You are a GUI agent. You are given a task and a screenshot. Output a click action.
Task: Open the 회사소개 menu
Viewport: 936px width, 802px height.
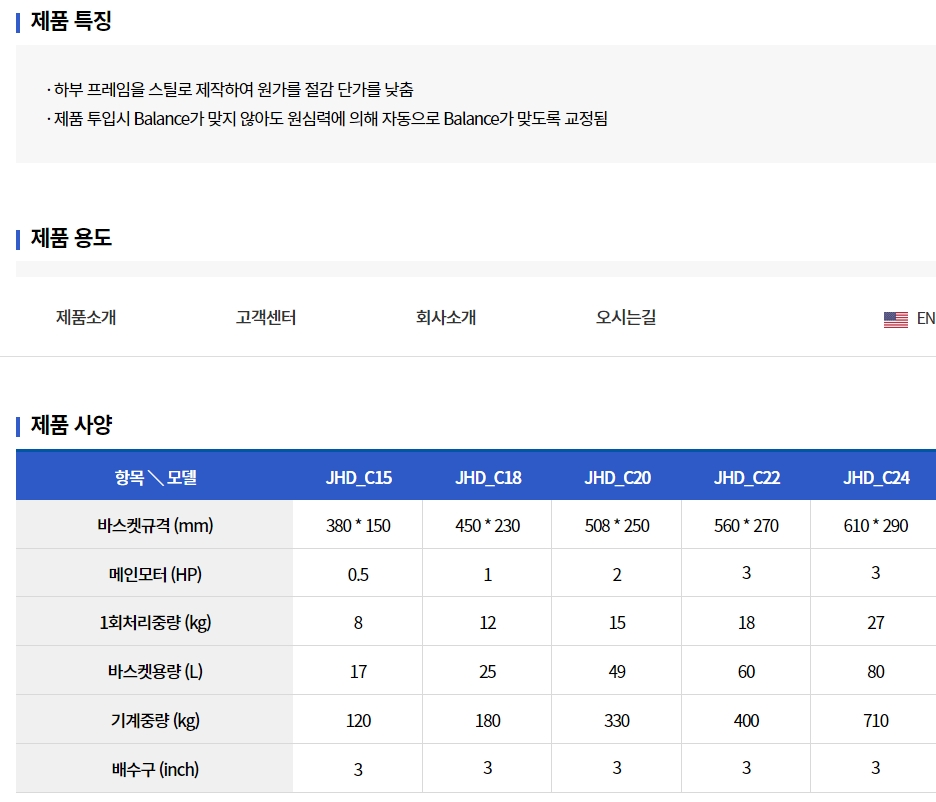446,317
